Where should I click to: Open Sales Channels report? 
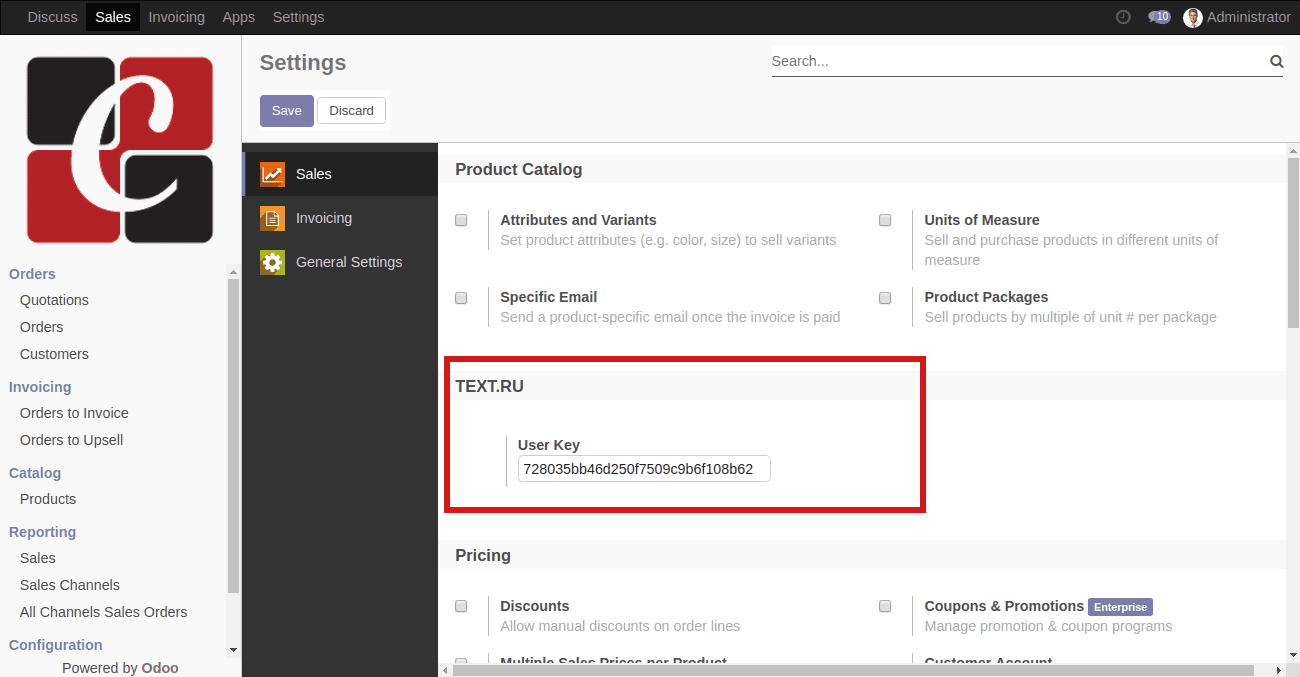click(x=70, y=585)
